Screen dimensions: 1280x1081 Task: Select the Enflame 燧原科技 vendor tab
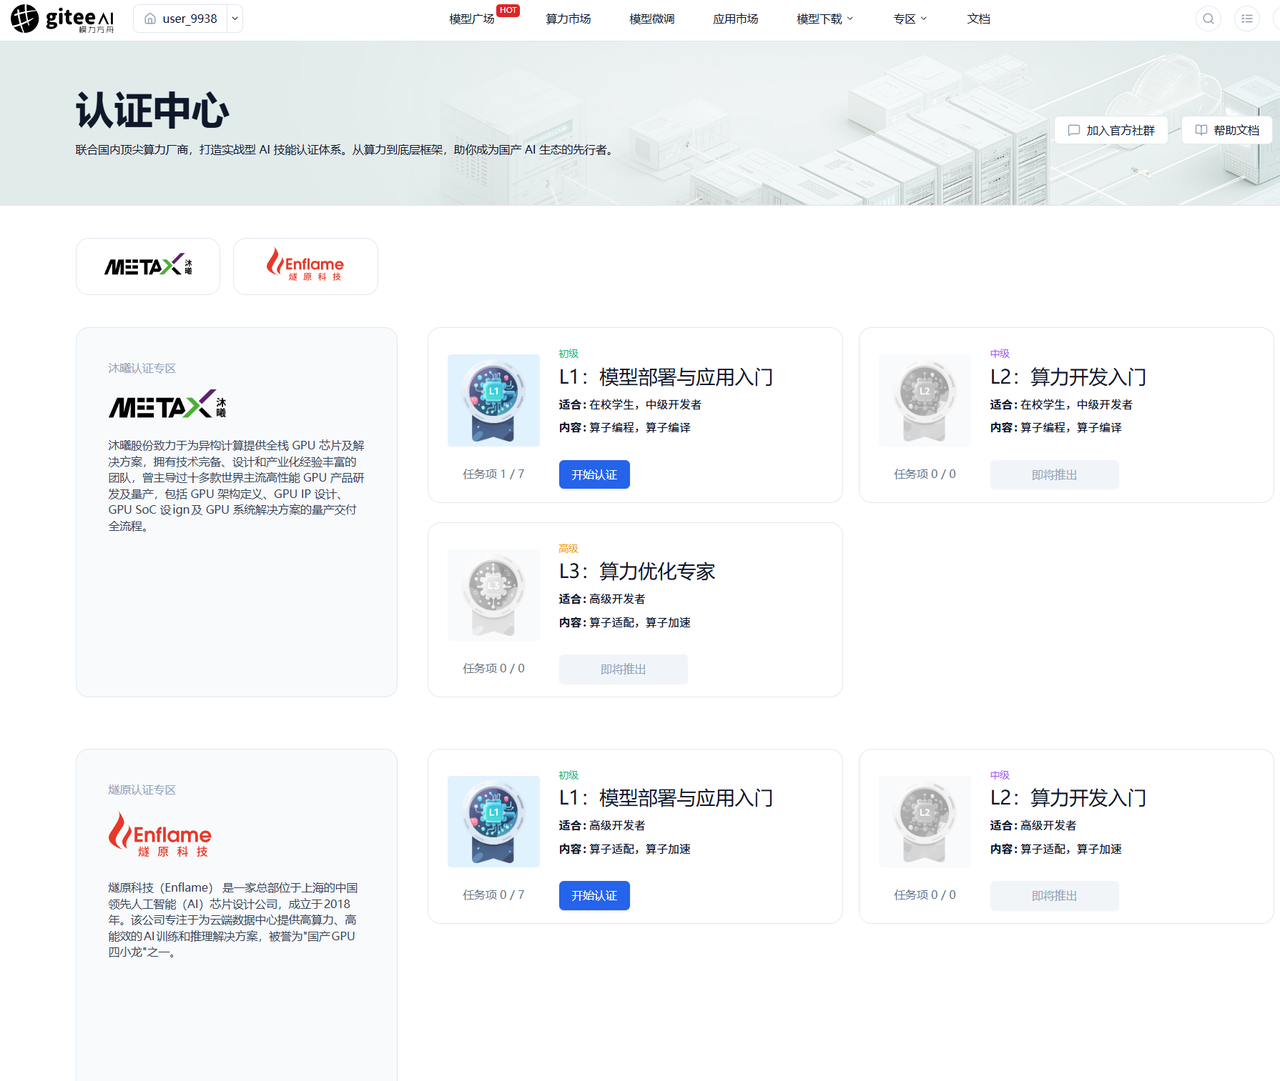tap(305, 266)
